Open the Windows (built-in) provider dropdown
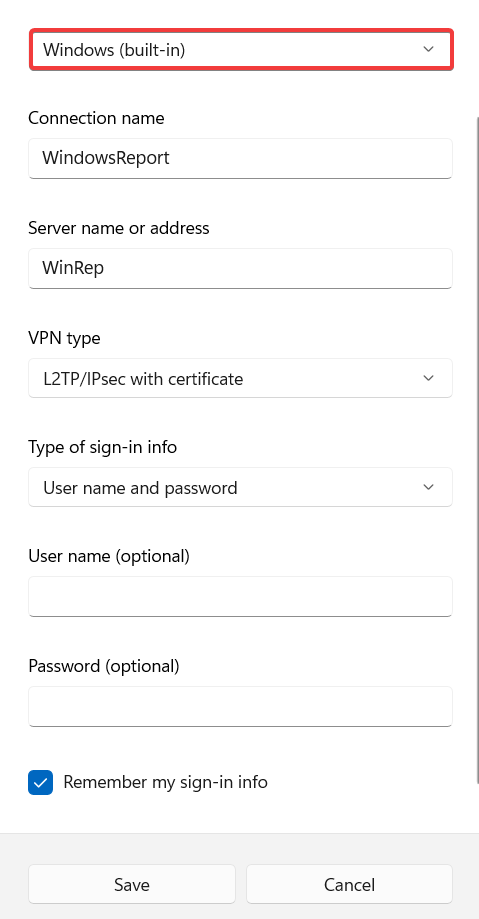Viewport: 479px width, 919px height. coord(240,50)
